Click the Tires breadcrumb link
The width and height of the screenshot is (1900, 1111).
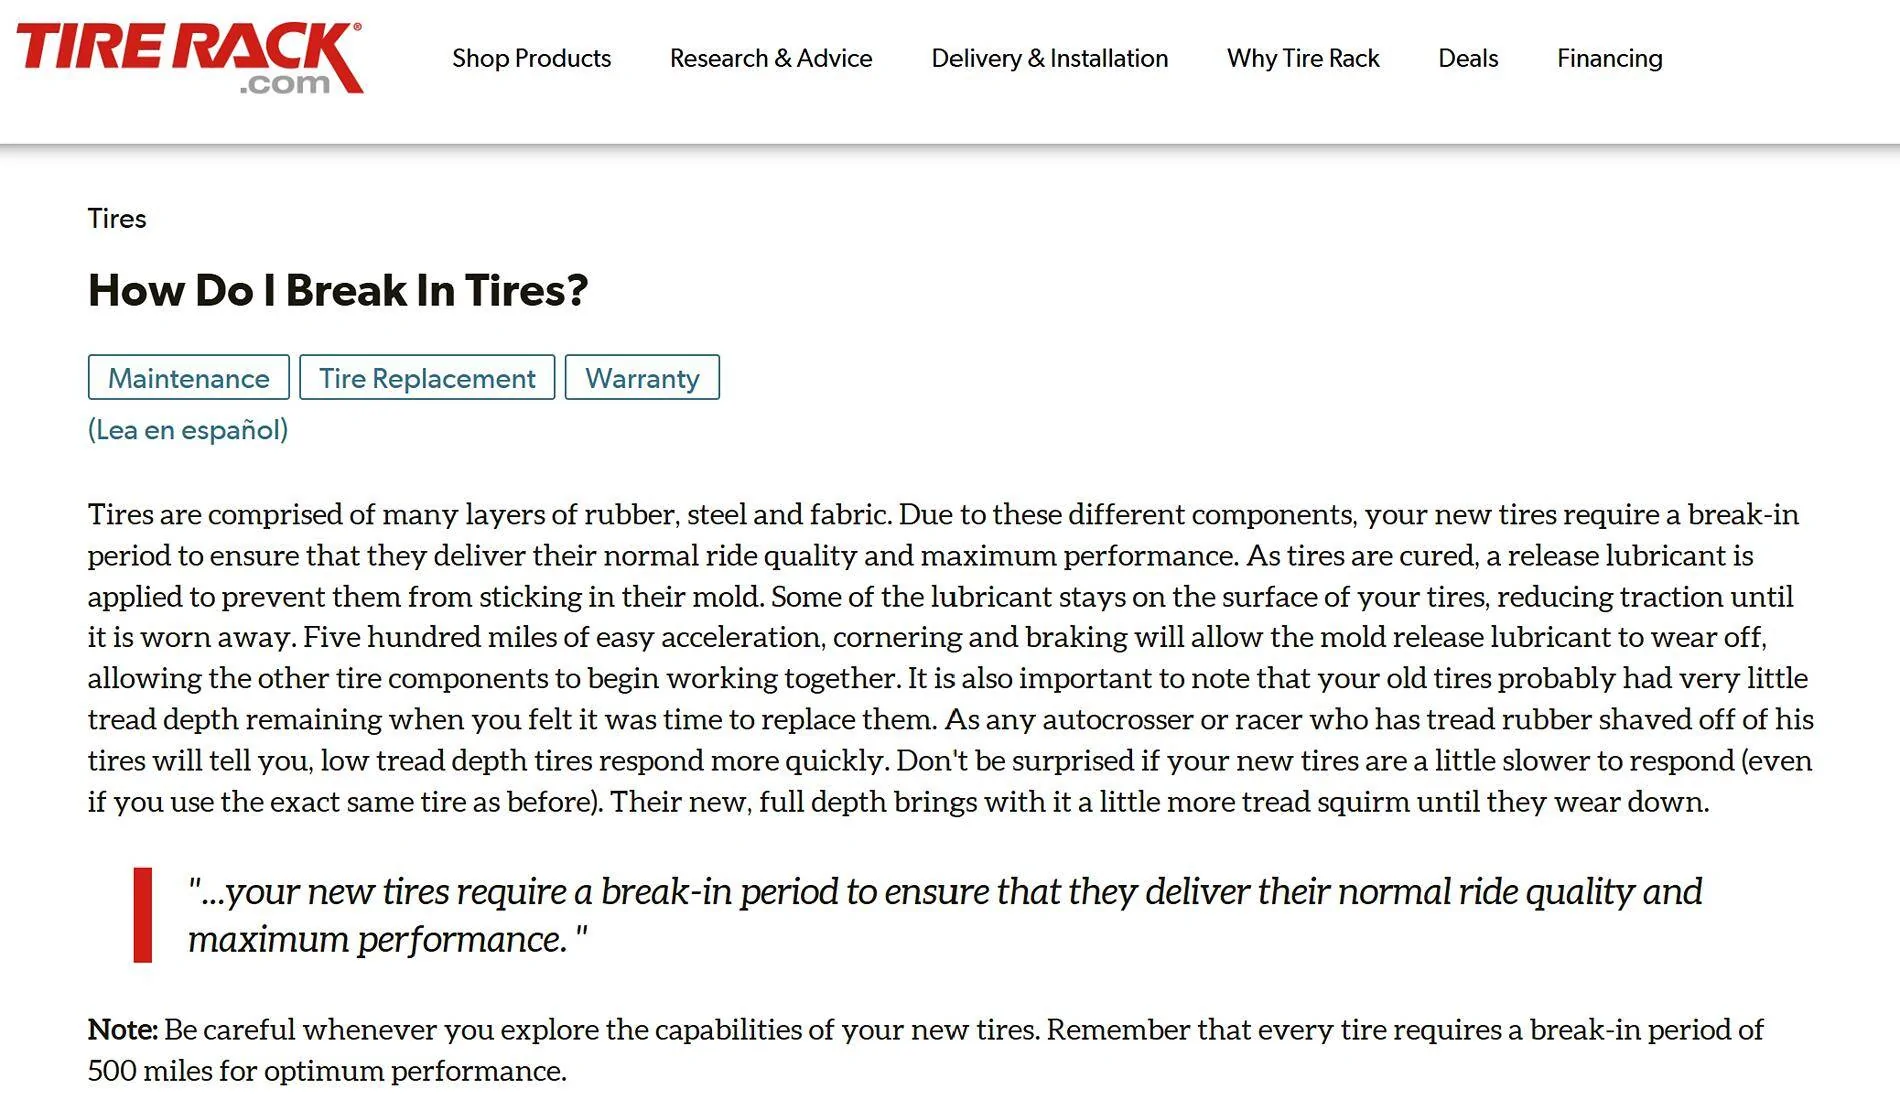(x=117, y=218)
